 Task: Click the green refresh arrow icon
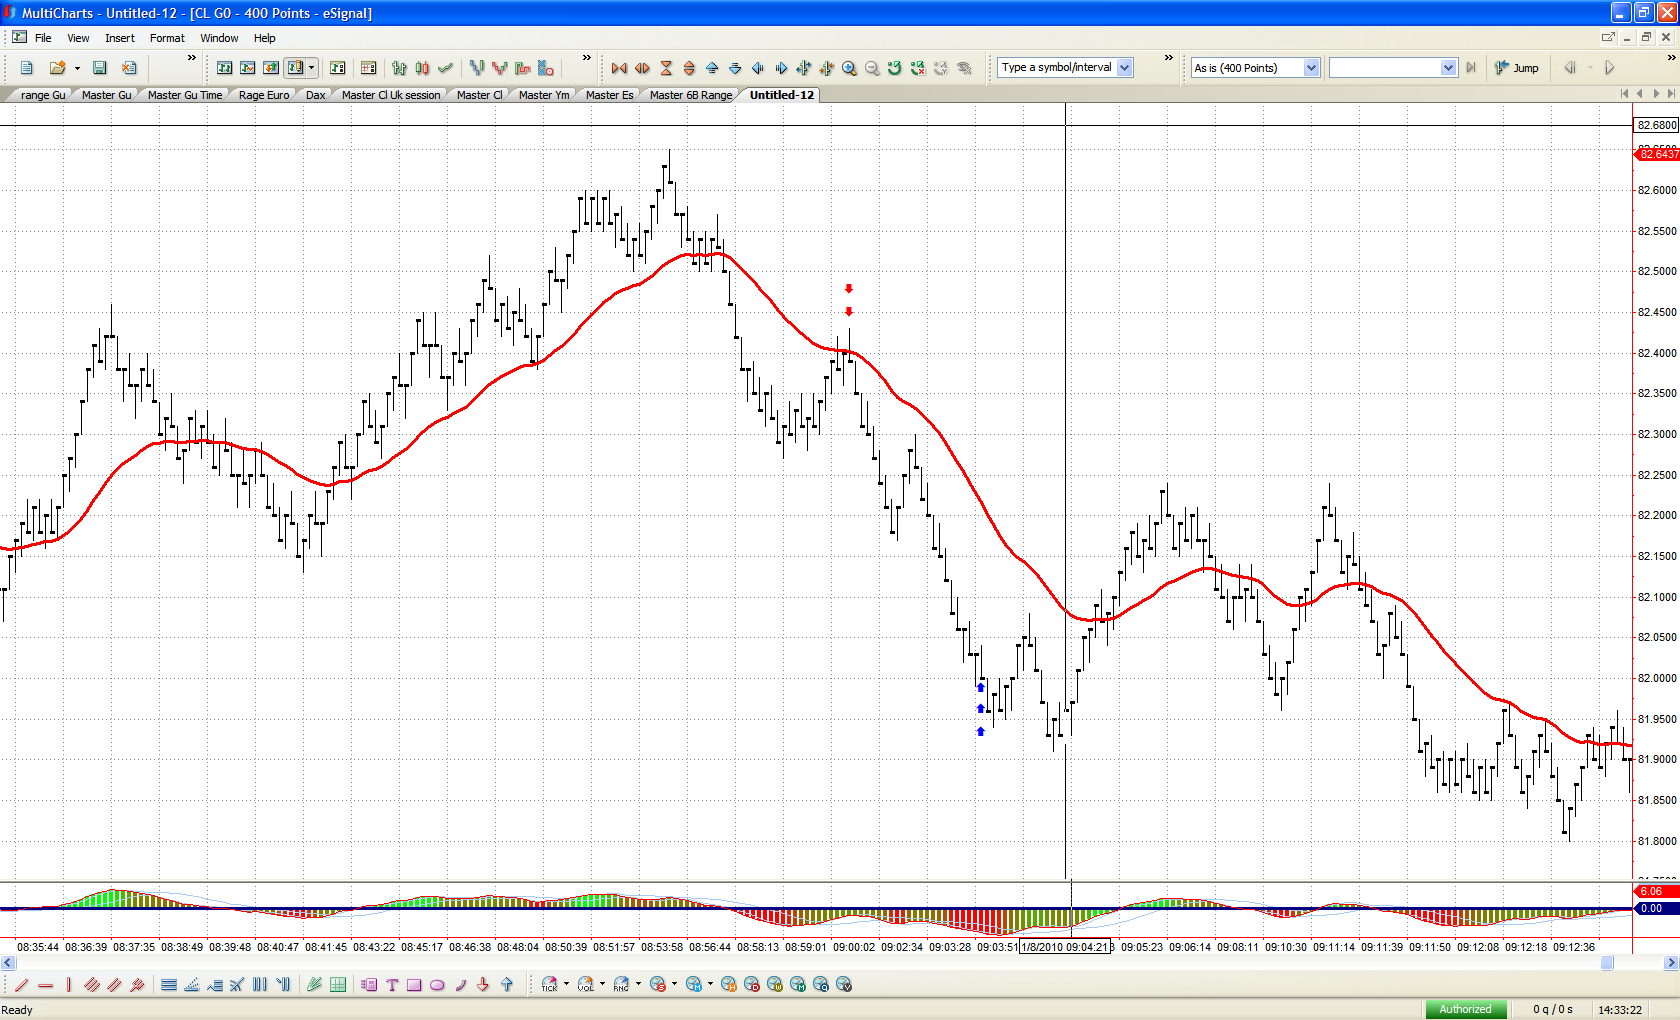coord(895,68)
